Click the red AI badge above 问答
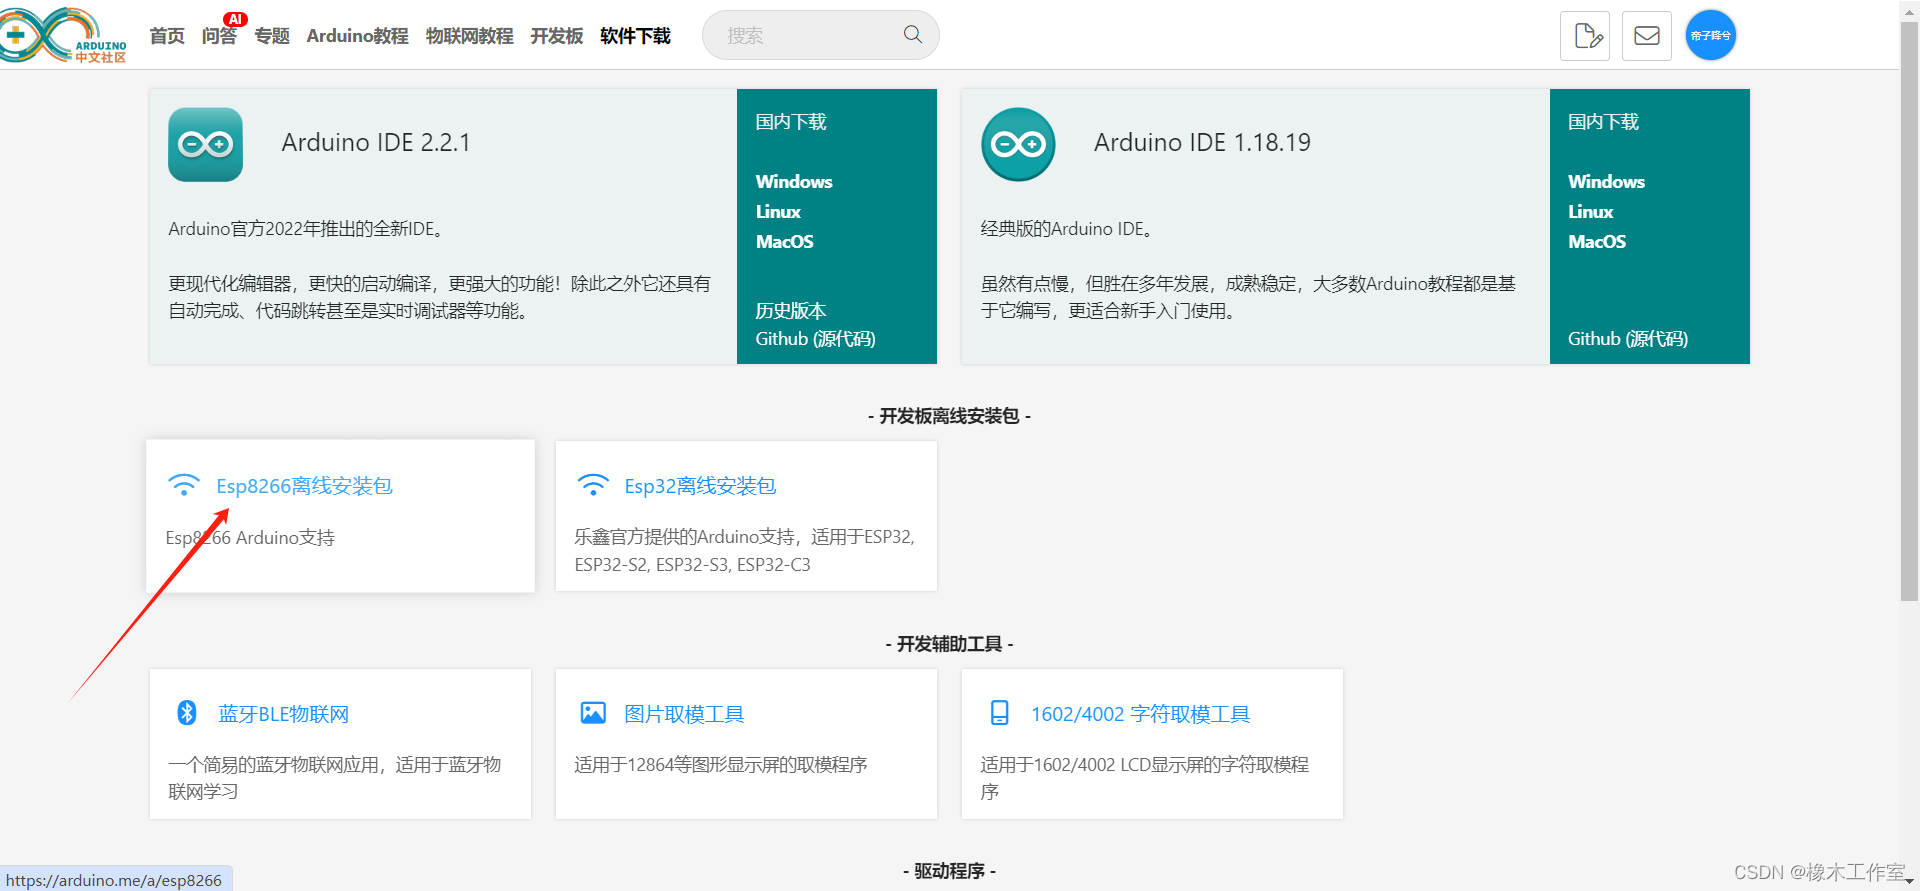The image size is (1920, 891). click(235, 19)
